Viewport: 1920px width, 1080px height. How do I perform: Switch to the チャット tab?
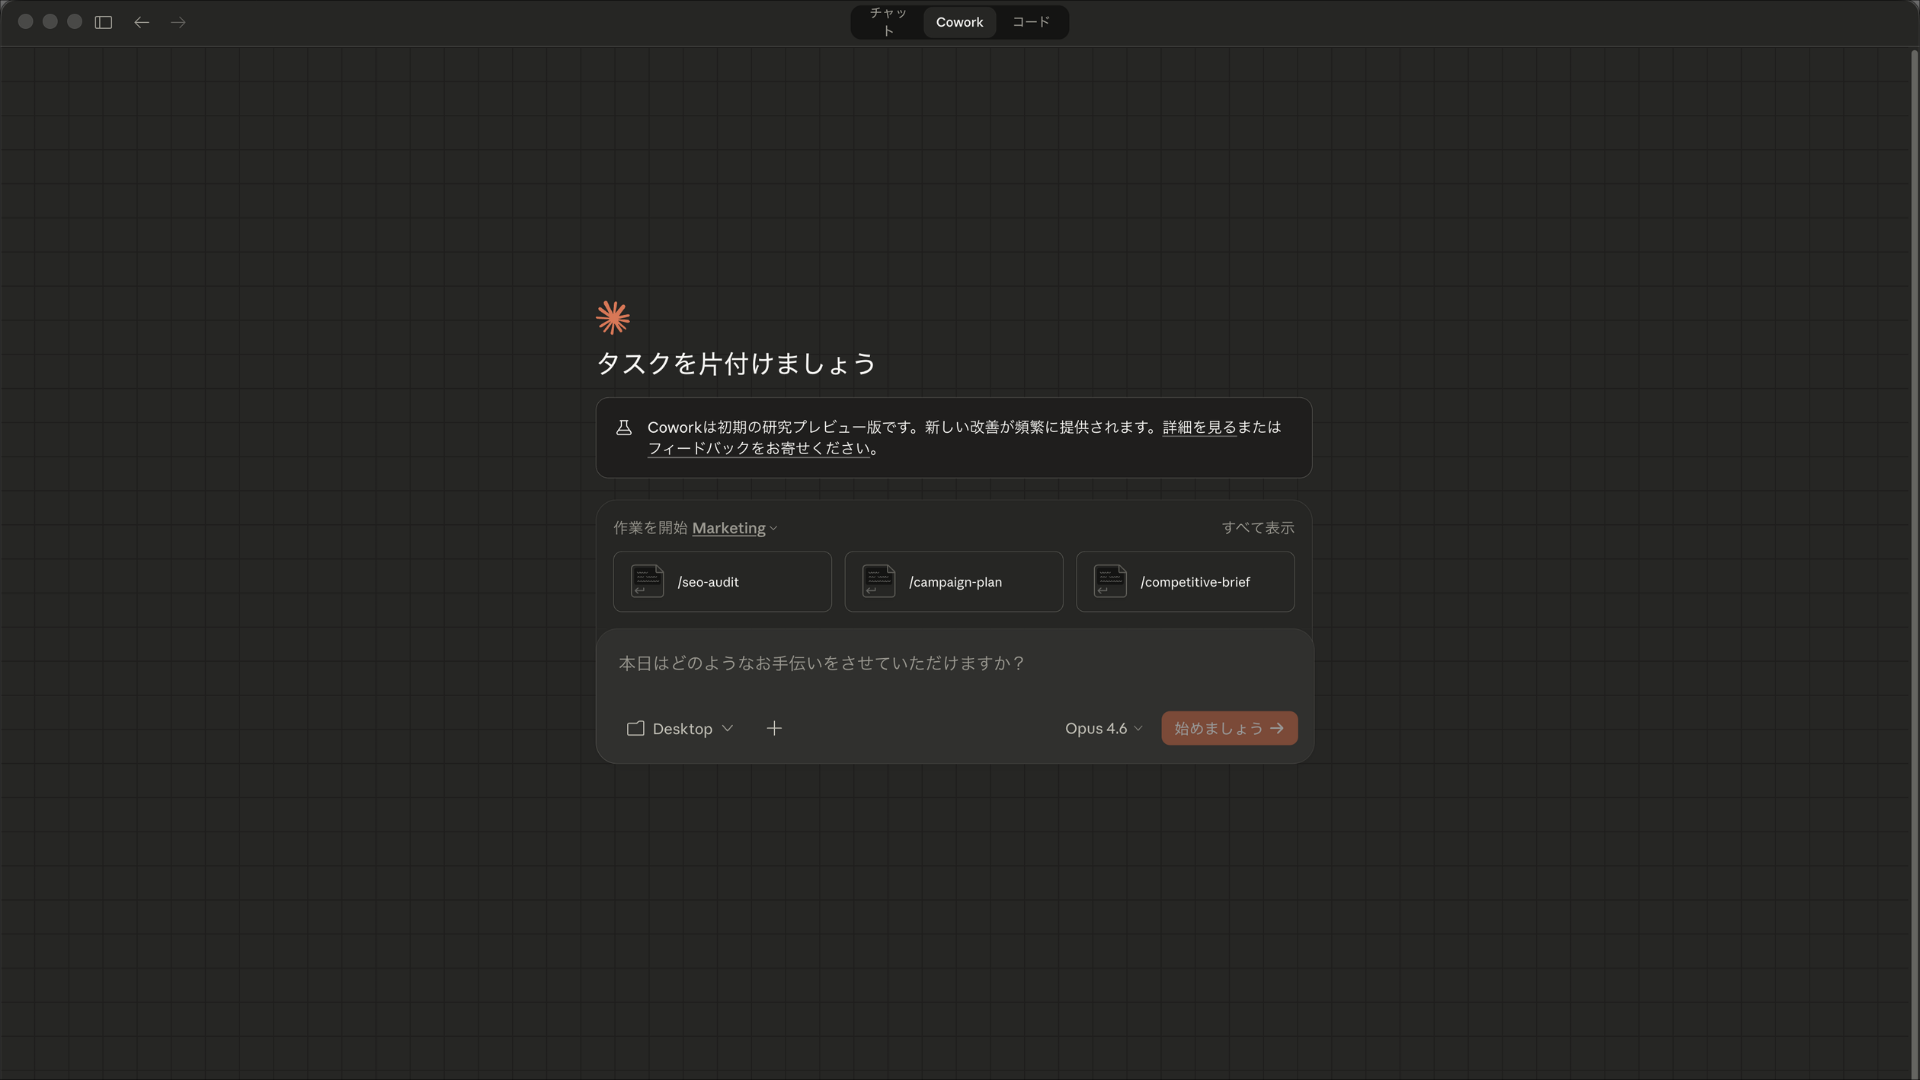[888, 22]
